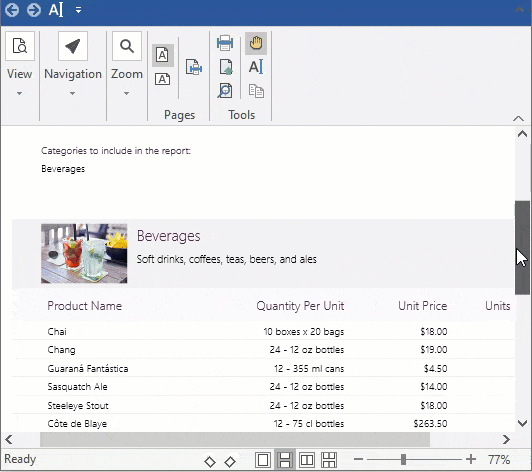Click the zoom in plus button
The width and height of the screenshot is (532, 472).
pos(471,459)
